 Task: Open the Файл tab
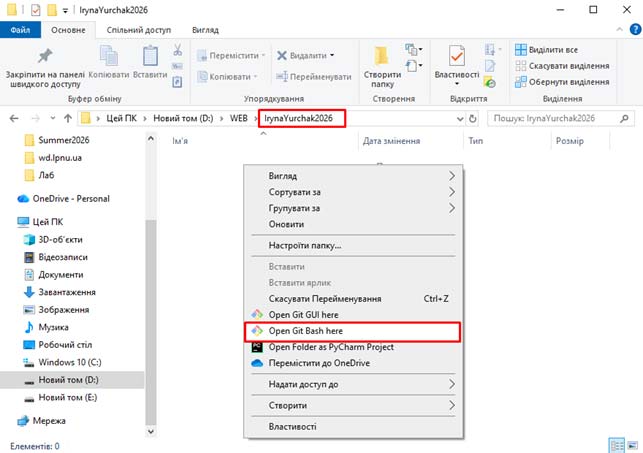point(20,30)
